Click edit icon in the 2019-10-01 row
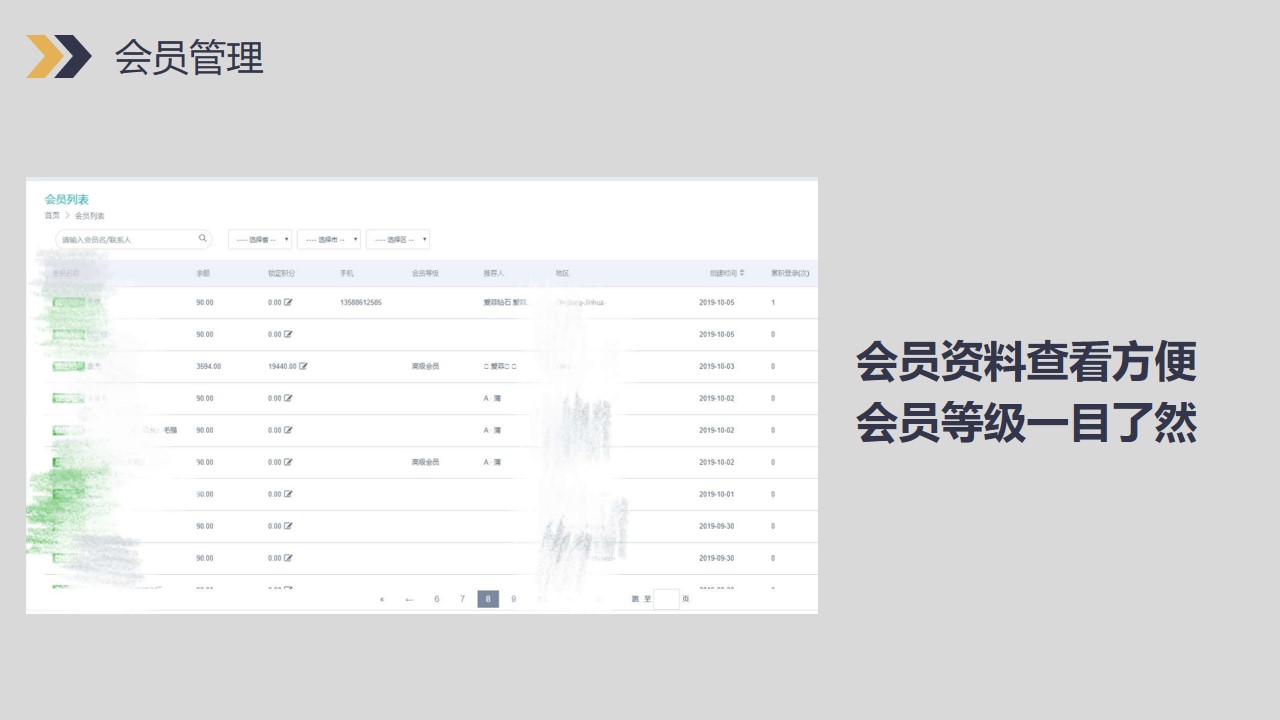Screen dimensions: 1280x720 coord(288,495)
